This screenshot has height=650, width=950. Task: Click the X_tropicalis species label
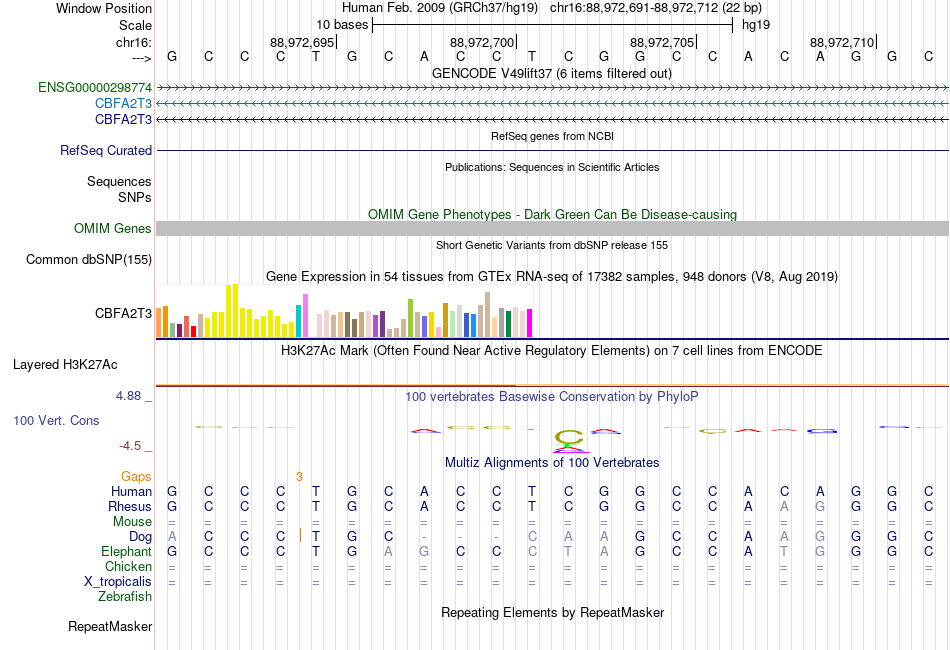(118, 582)
